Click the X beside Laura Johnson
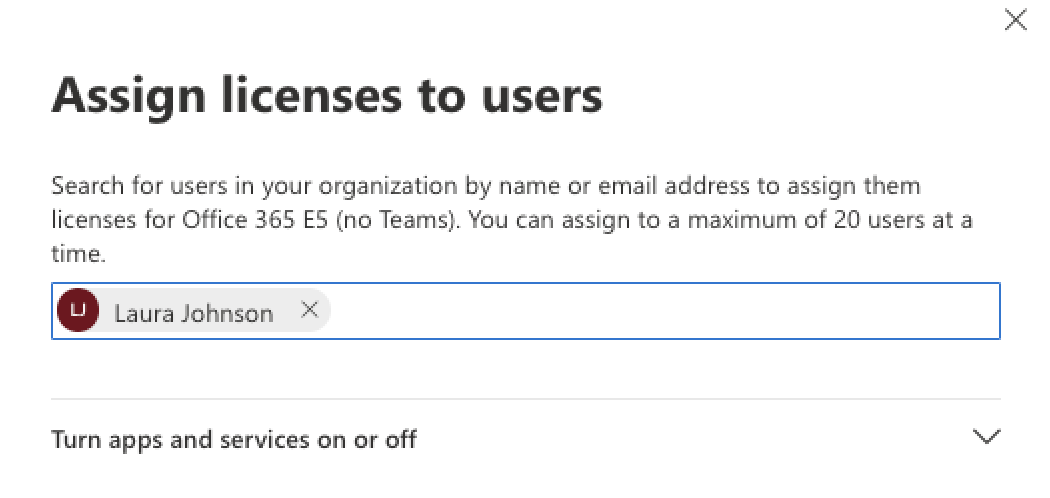Viewport: 1050px width, 498px height. click(x=309, y=310)
